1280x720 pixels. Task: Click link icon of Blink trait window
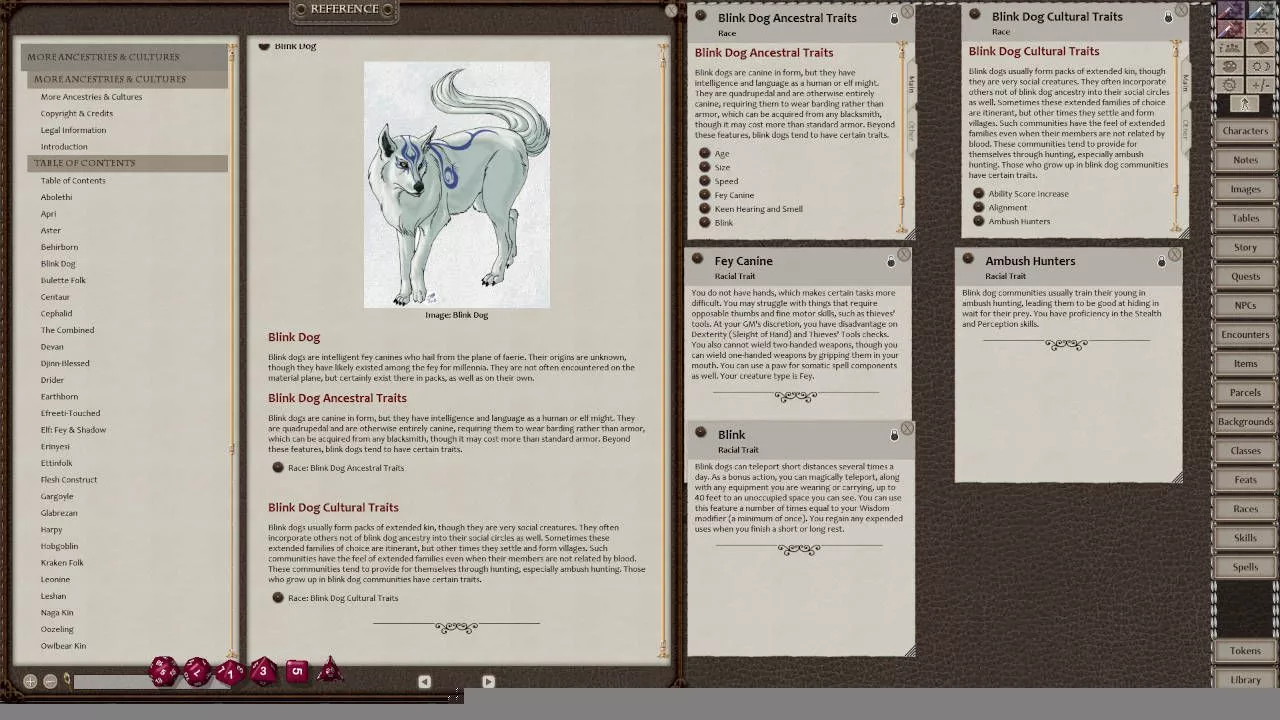point(700,433)
